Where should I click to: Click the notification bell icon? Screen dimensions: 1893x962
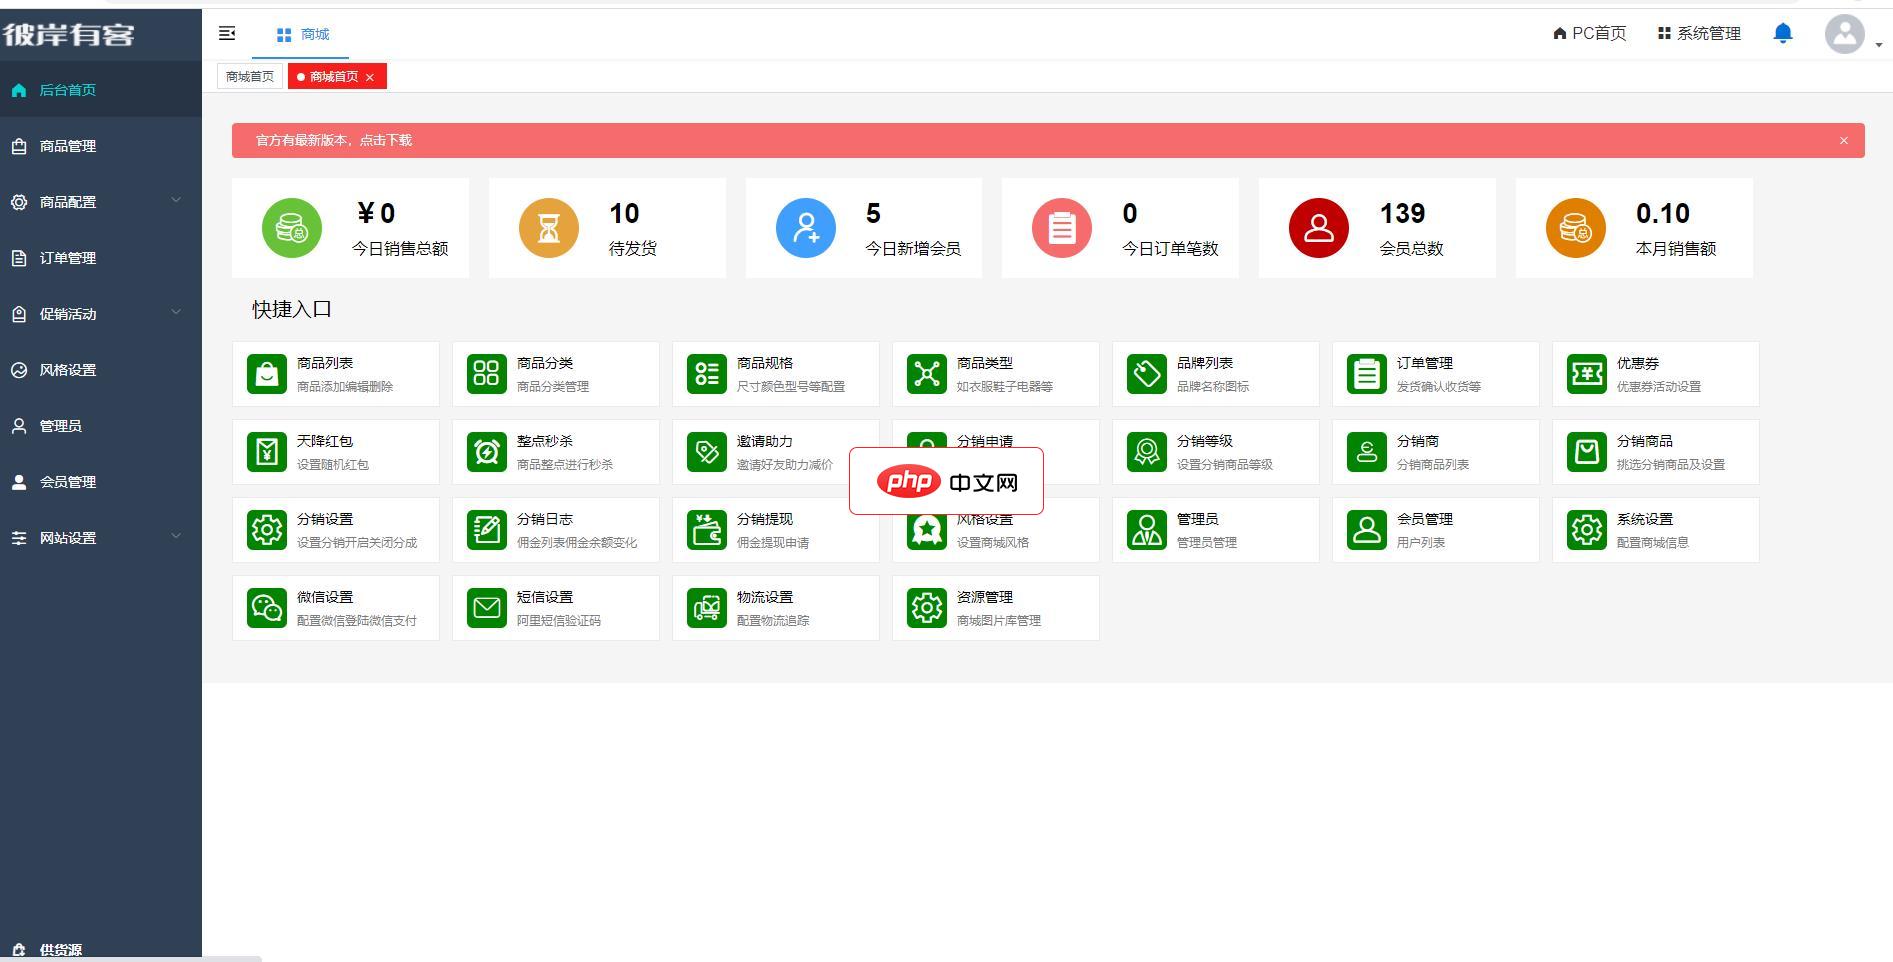tap(1782, 34)
